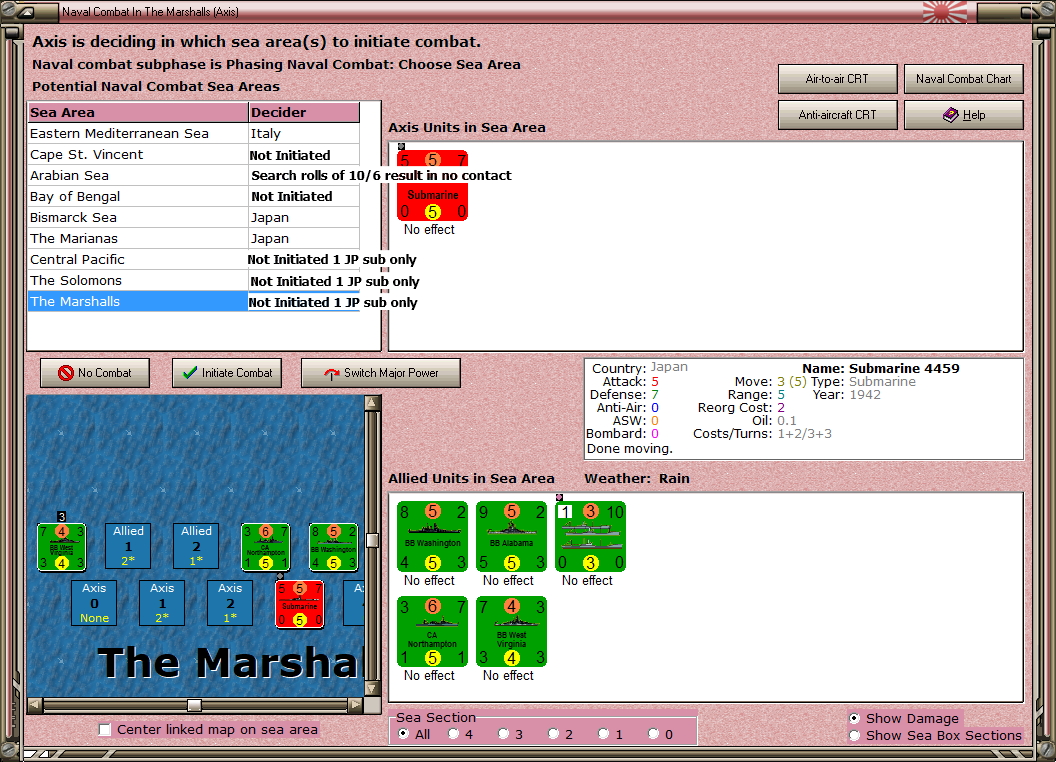Viewport: 1056px width, 762px height.
Task: Select Bismarck Sea row
Action: coord(194,217)
